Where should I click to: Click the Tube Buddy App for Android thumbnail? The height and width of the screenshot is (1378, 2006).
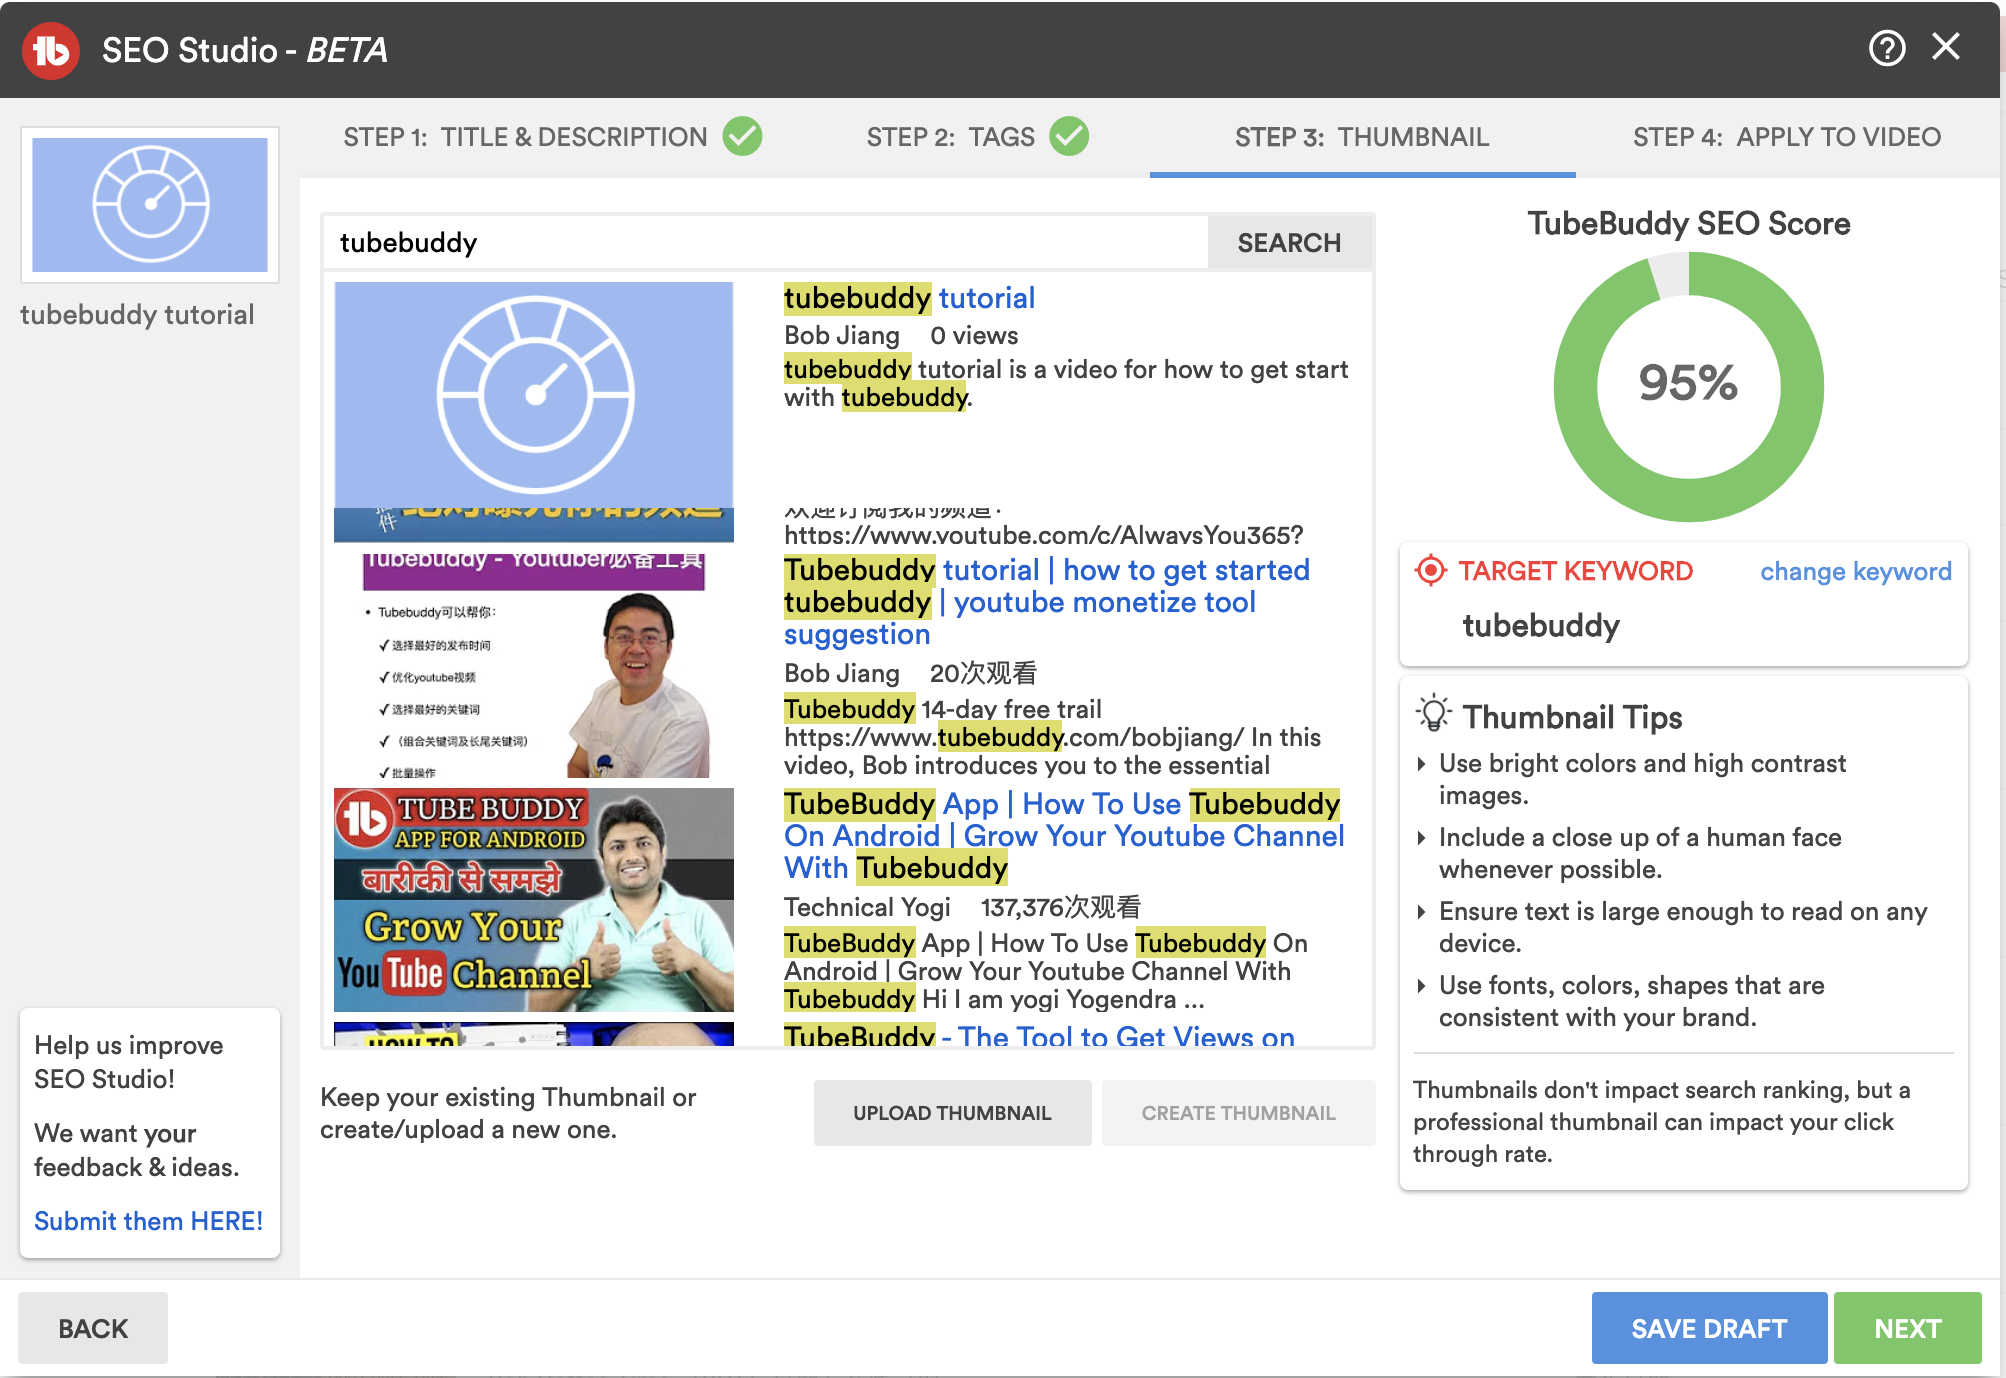click(534, 900)
